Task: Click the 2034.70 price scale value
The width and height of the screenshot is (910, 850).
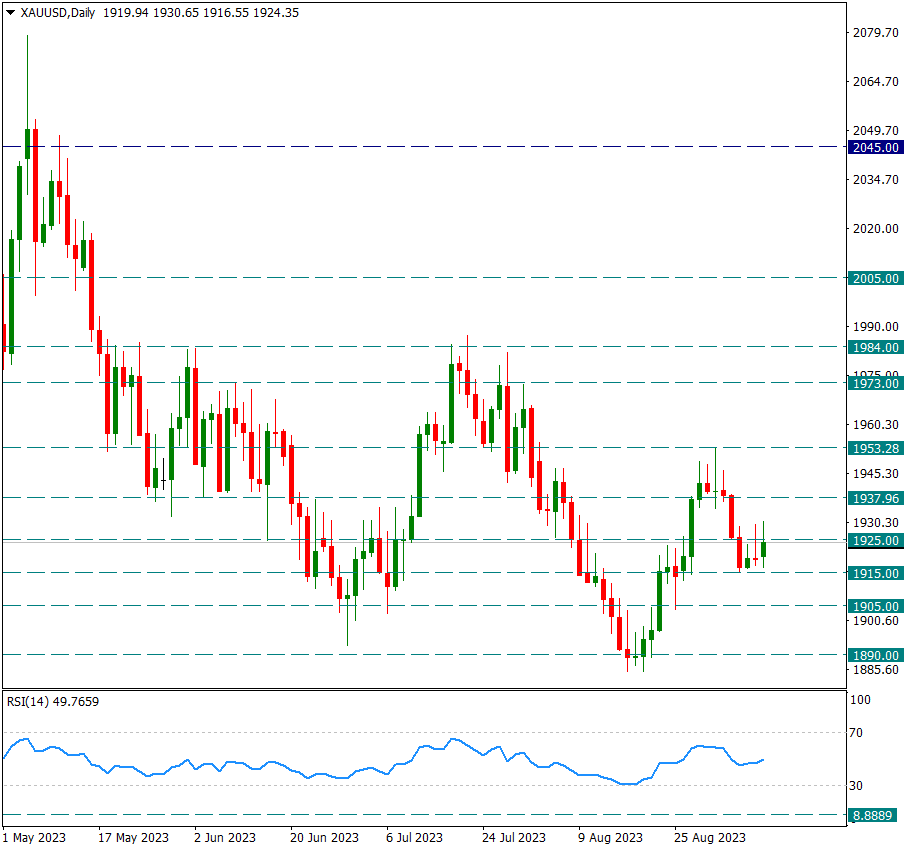Action: [x=875, y=180]
